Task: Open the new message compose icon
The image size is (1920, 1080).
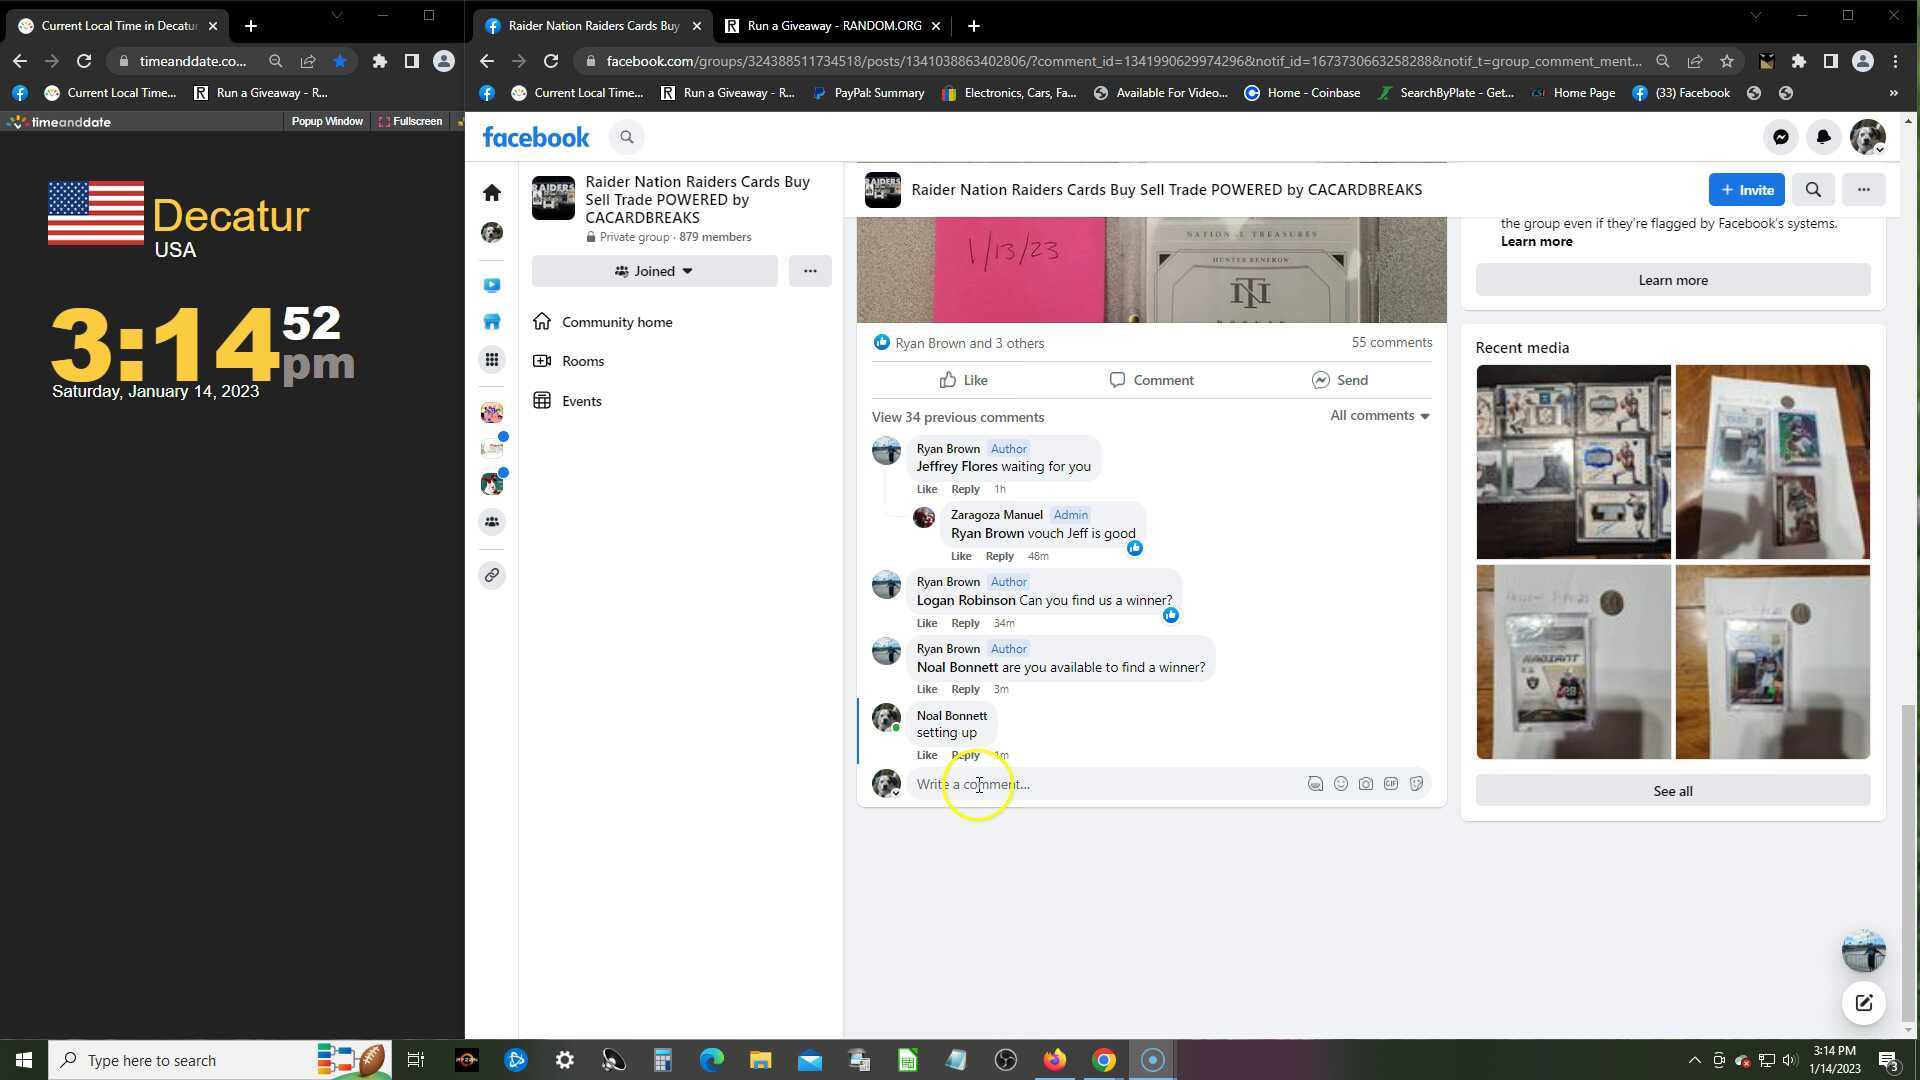Action: point(1863,1003)
